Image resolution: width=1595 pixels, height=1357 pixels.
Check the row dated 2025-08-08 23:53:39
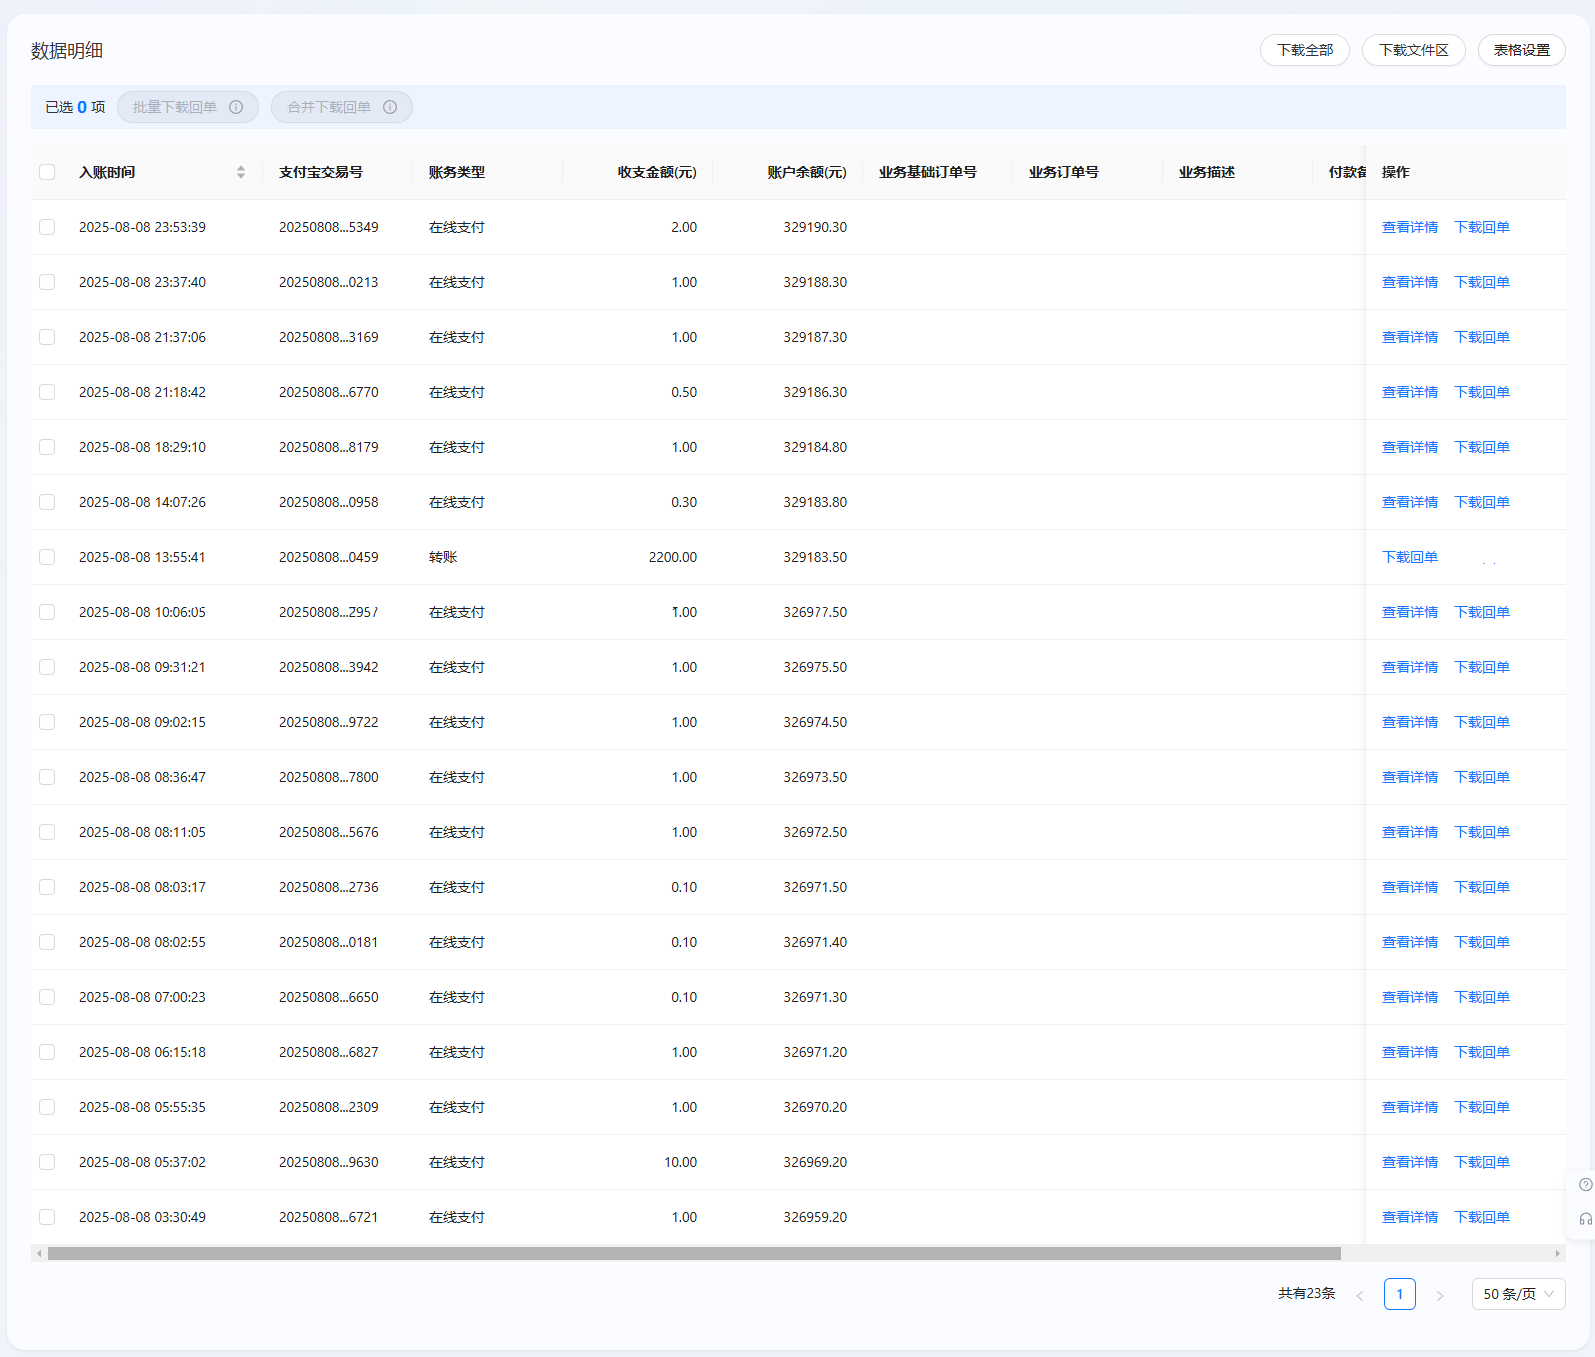pos(47,227)
